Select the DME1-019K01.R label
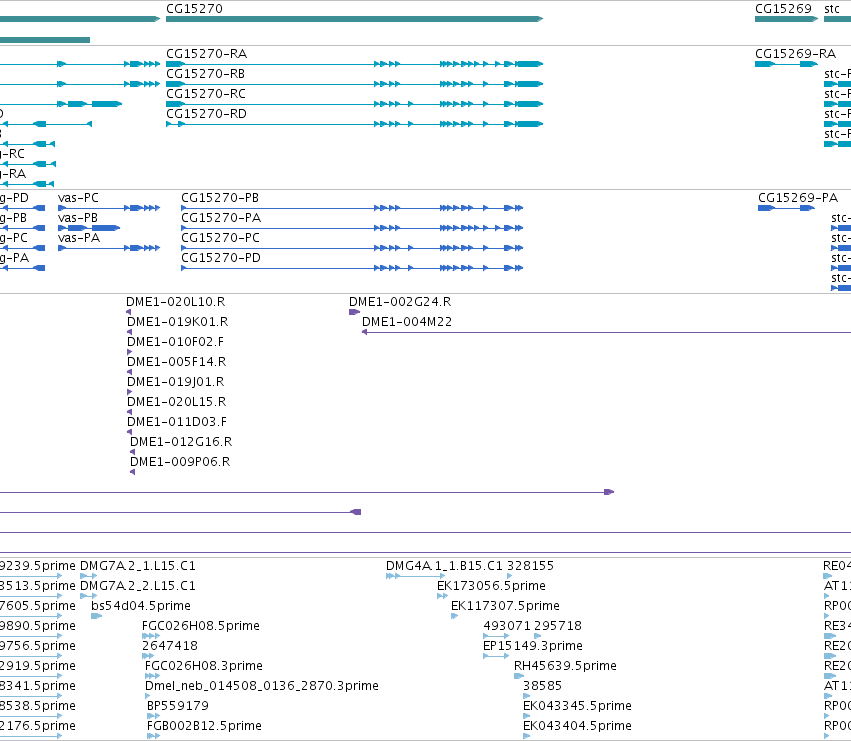This screenshot has height=741, width=851. pyautogui.click(x=177, y=322)
